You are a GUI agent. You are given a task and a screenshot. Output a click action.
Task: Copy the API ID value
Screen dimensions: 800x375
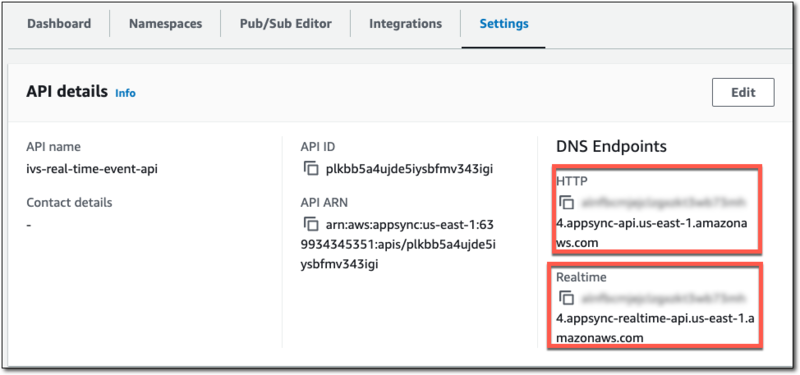(311, 168)
